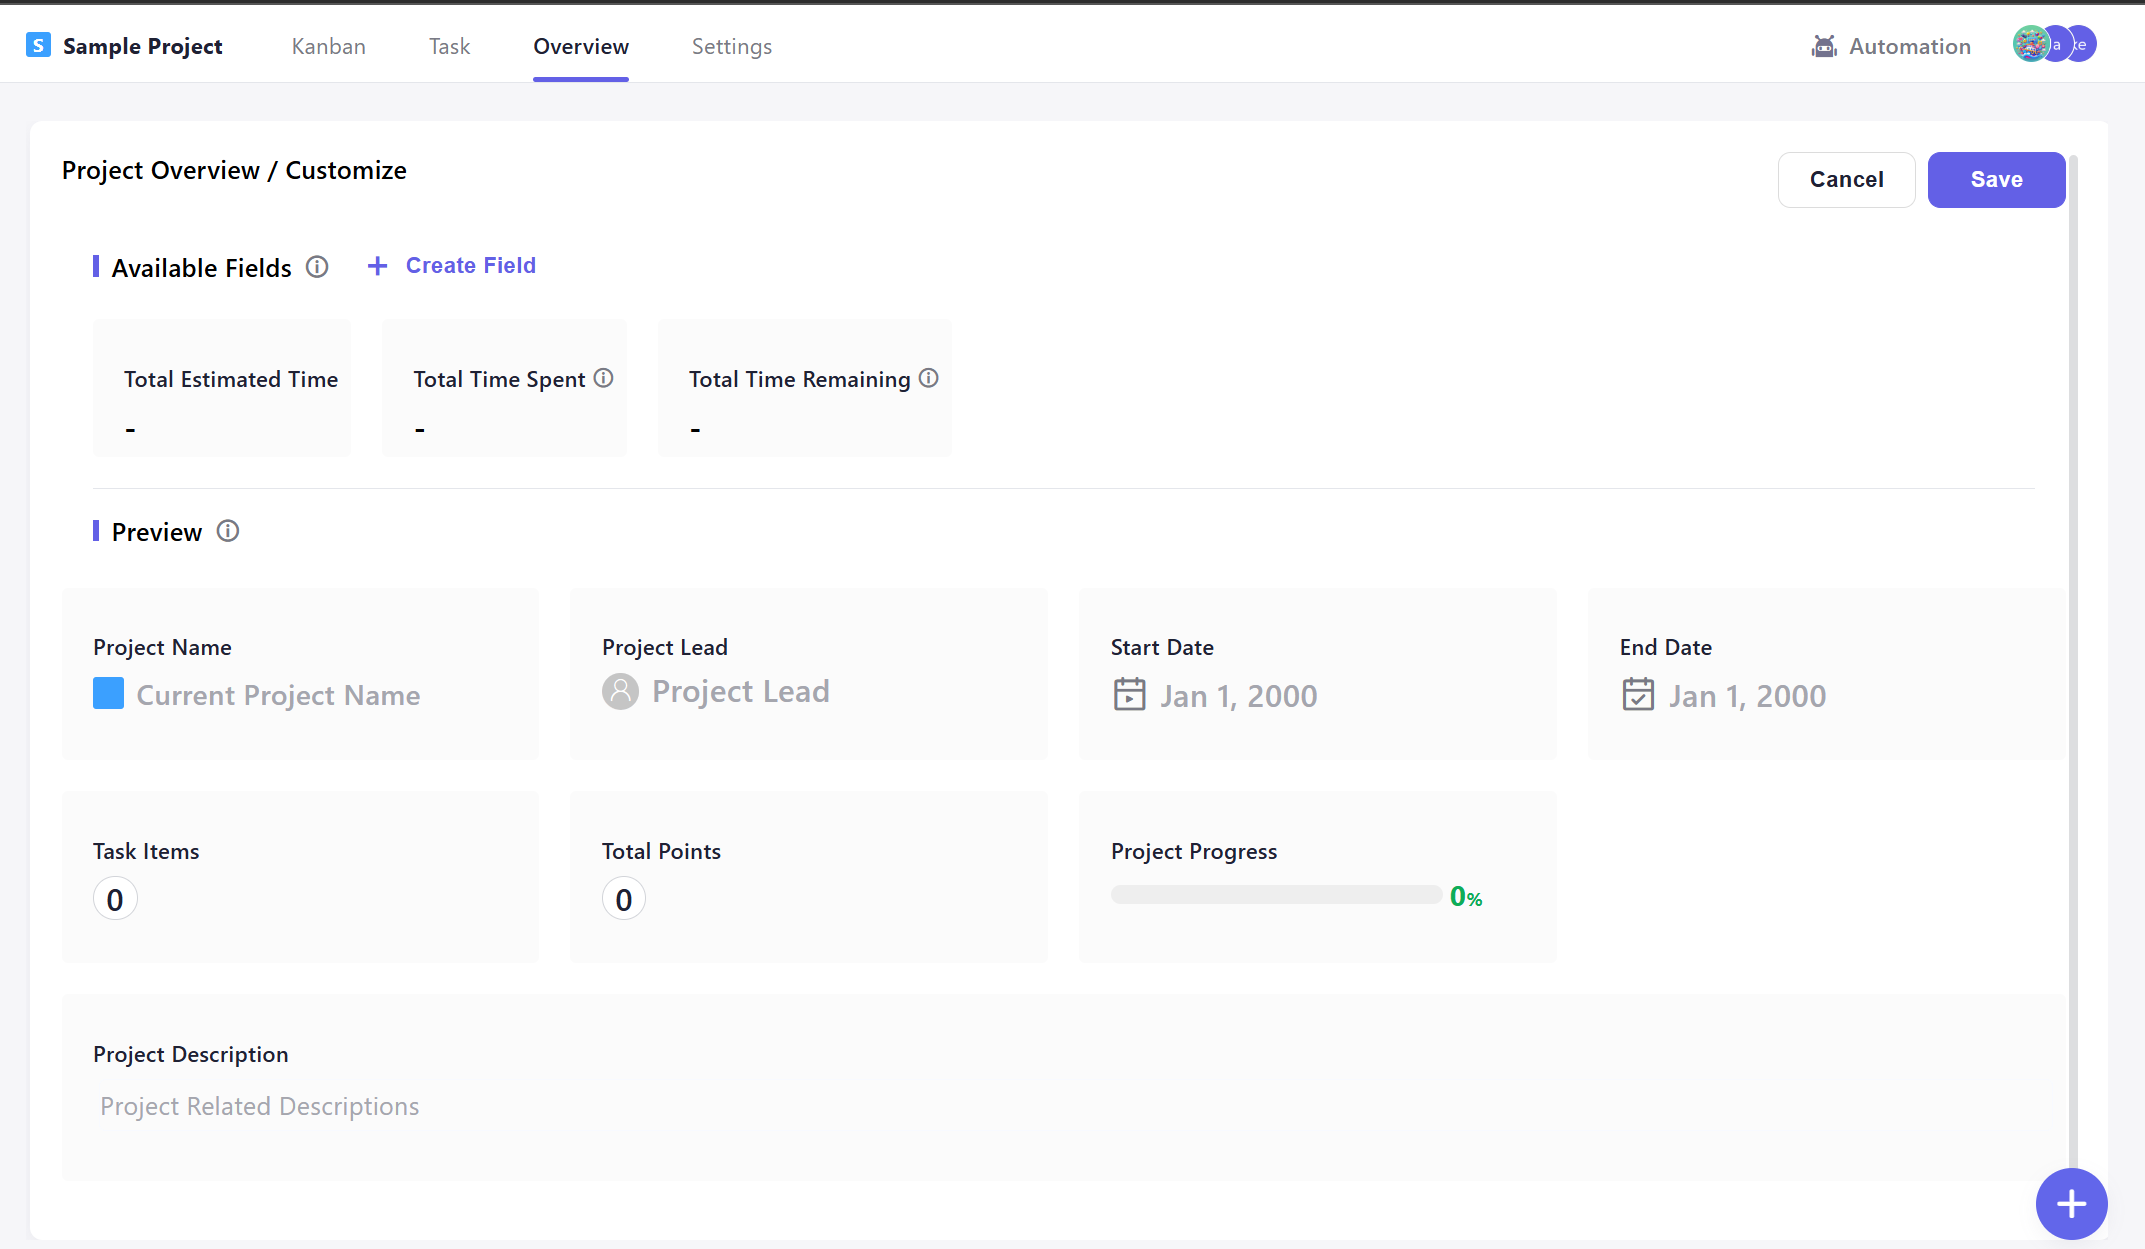Click the Project Lead avatar icon

(x=620, y=691)
